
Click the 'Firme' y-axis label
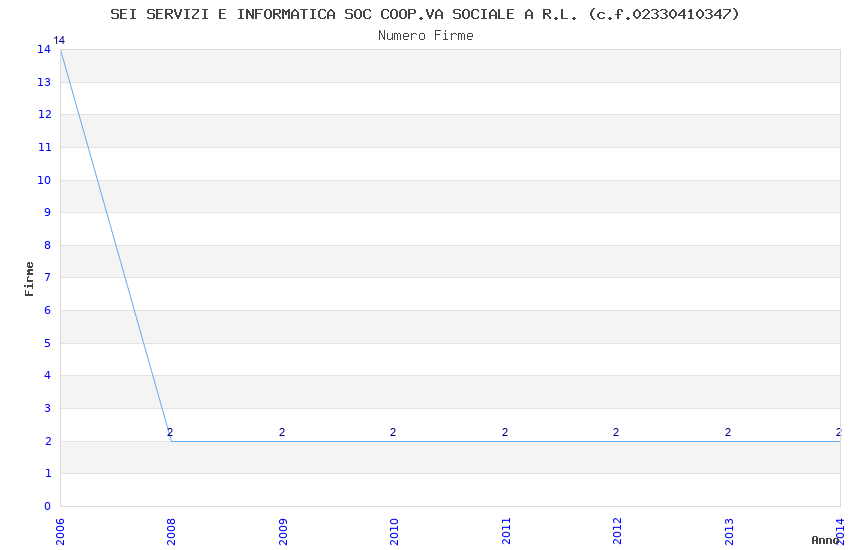[x=29, y=279]
